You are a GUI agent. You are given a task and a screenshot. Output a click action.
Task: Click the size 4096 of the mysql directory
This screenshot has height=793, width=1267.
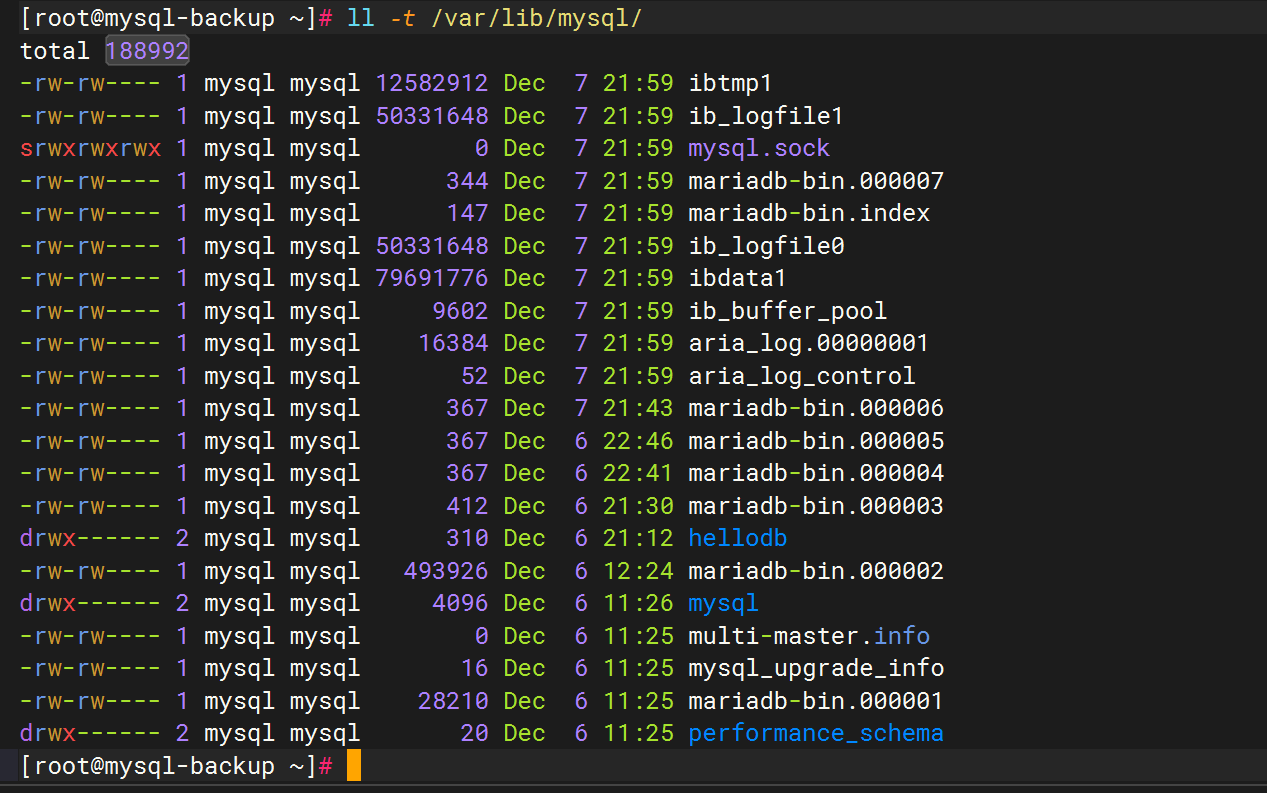(460, 603)
